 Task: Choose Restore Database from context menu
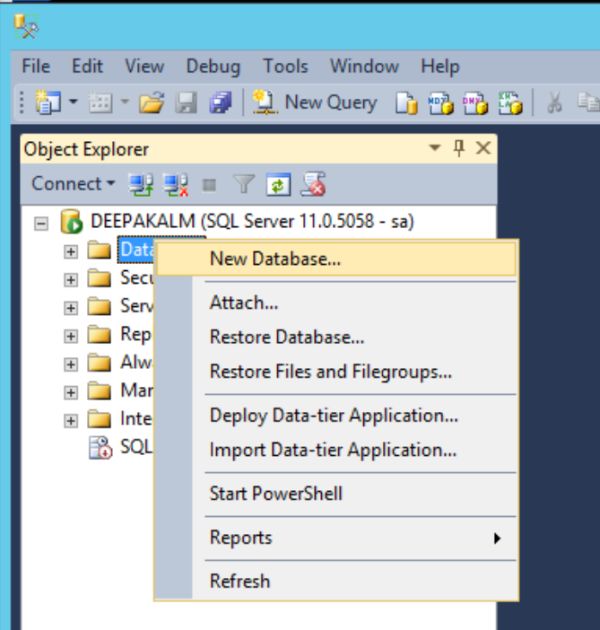pos(336,337)
